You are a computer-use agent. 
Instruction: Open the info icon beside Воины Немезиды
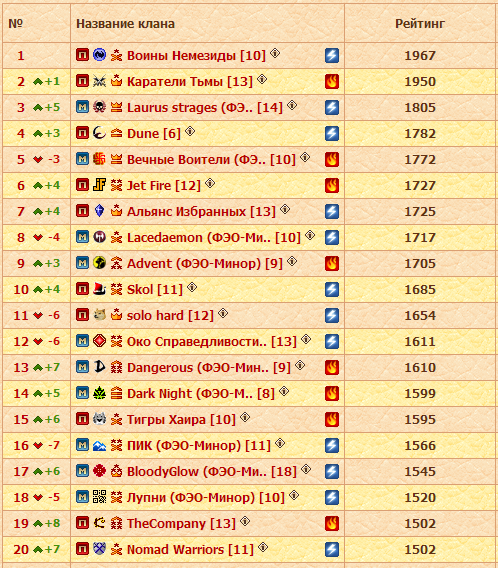coord(275,53)
